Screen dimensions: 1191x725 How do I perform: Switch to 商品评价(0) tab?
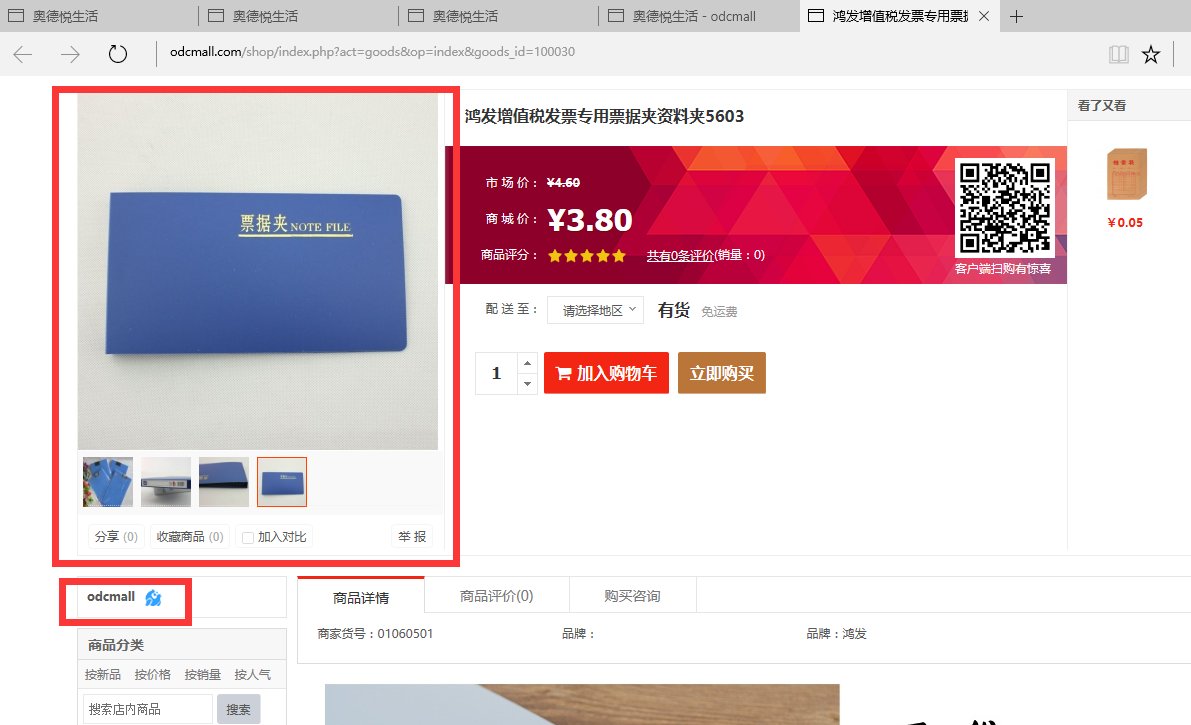(497, 596)
